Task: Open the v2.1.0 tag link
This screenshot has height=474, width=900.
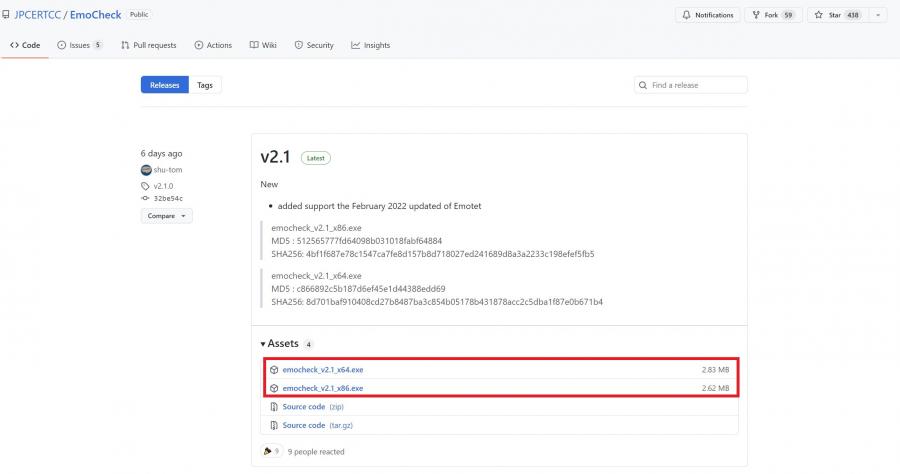Action: pos(163,186)
